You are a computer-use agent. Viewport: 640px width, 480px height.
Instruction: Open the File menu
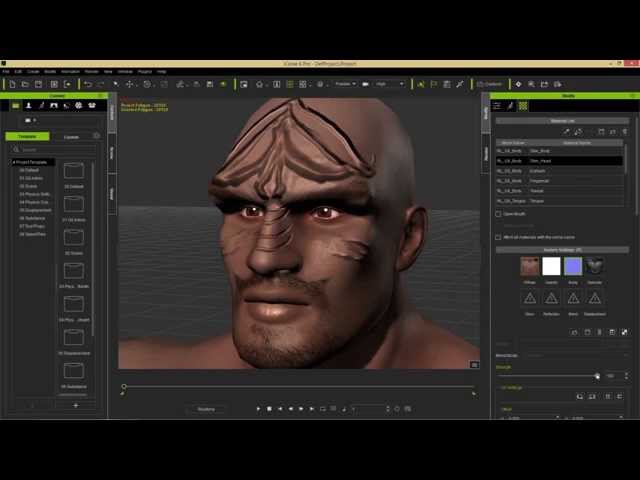[6, 71]
